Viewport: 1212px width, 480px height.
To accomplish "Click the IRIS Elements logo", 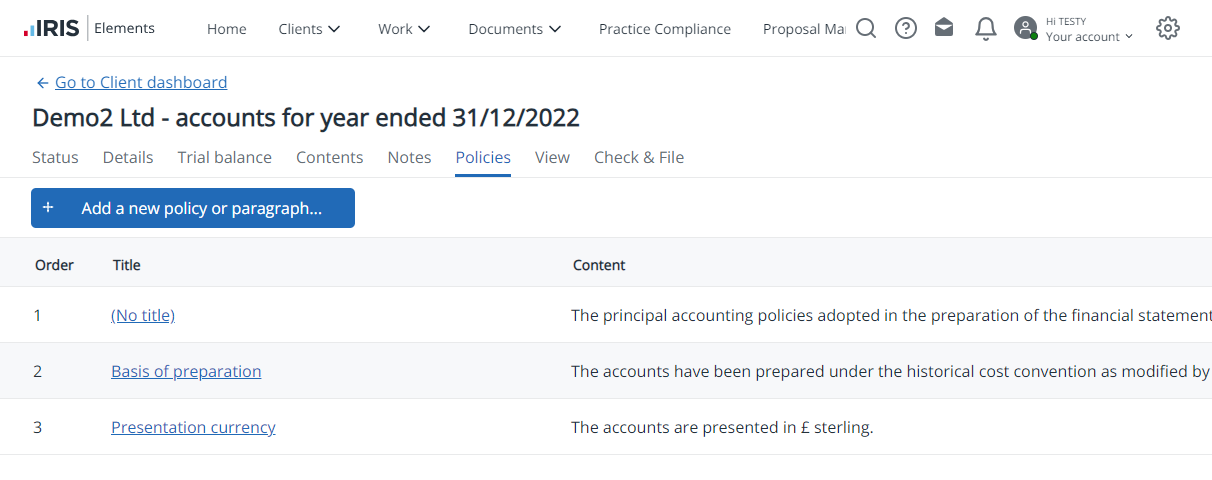I will coord(89,28).
